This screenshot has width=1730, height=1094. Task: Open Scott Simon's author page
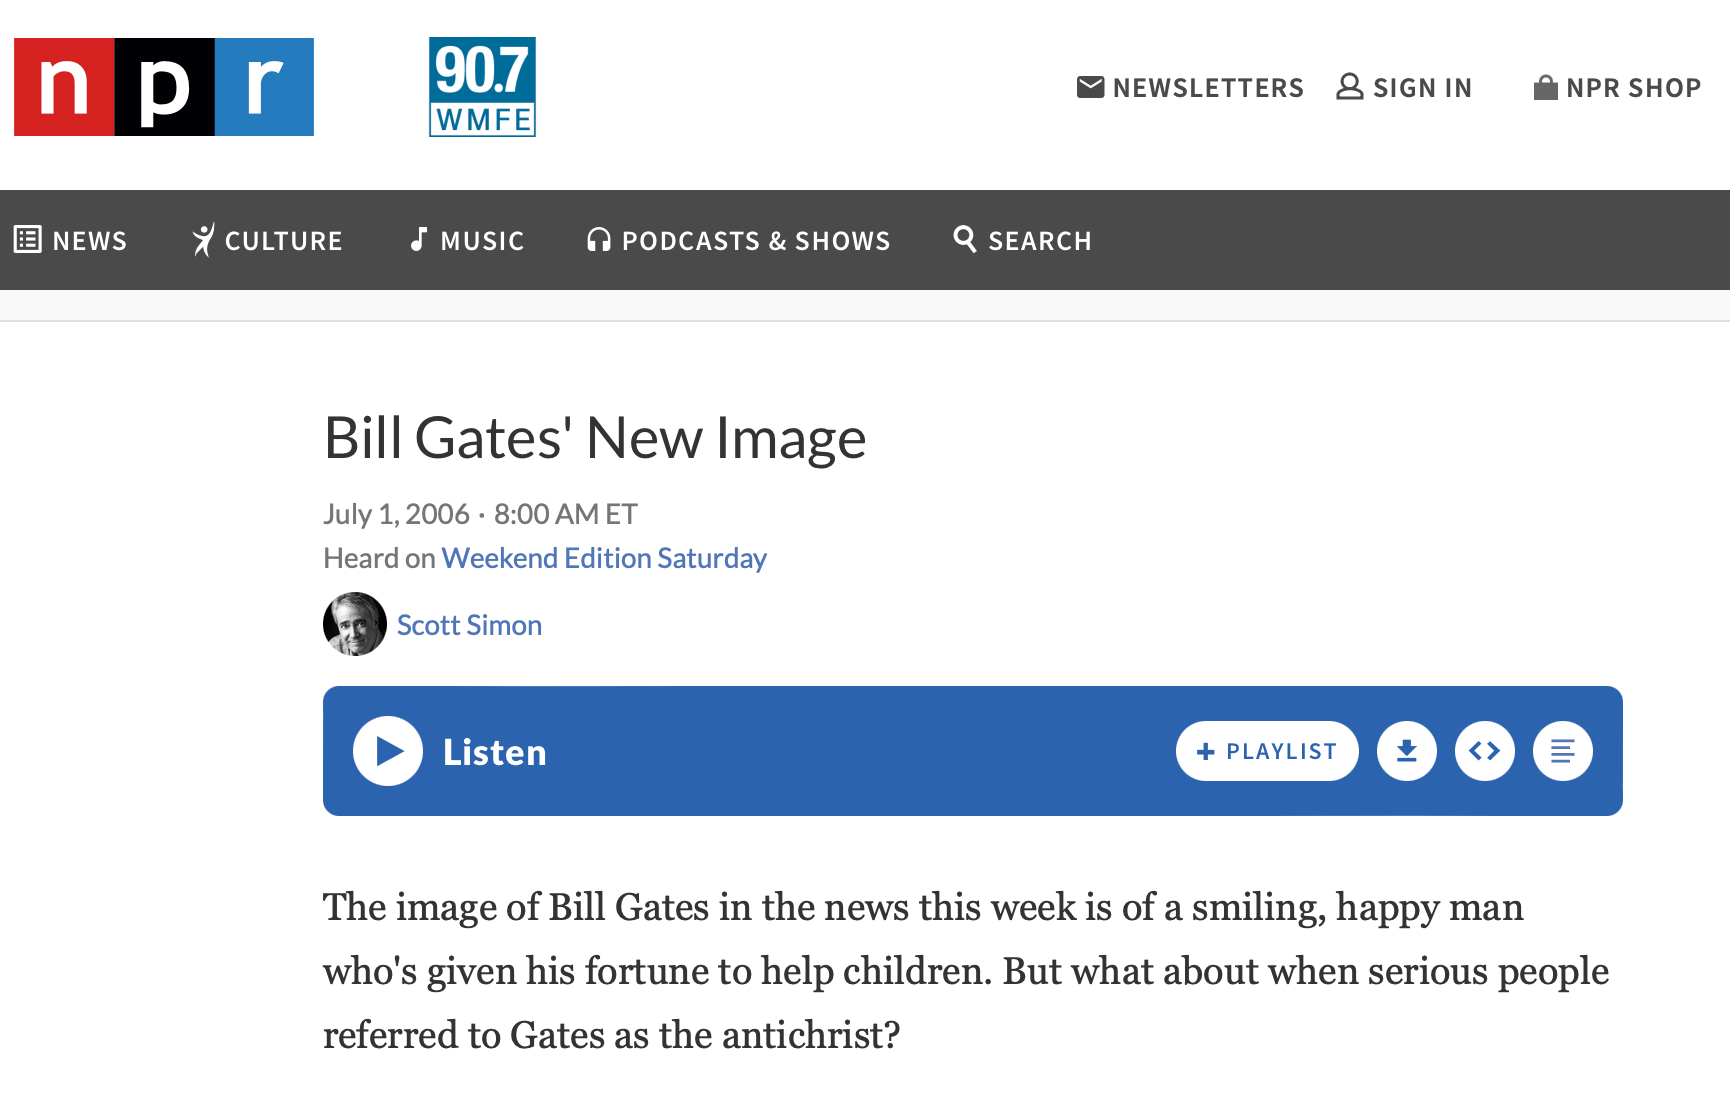(469, 625)
